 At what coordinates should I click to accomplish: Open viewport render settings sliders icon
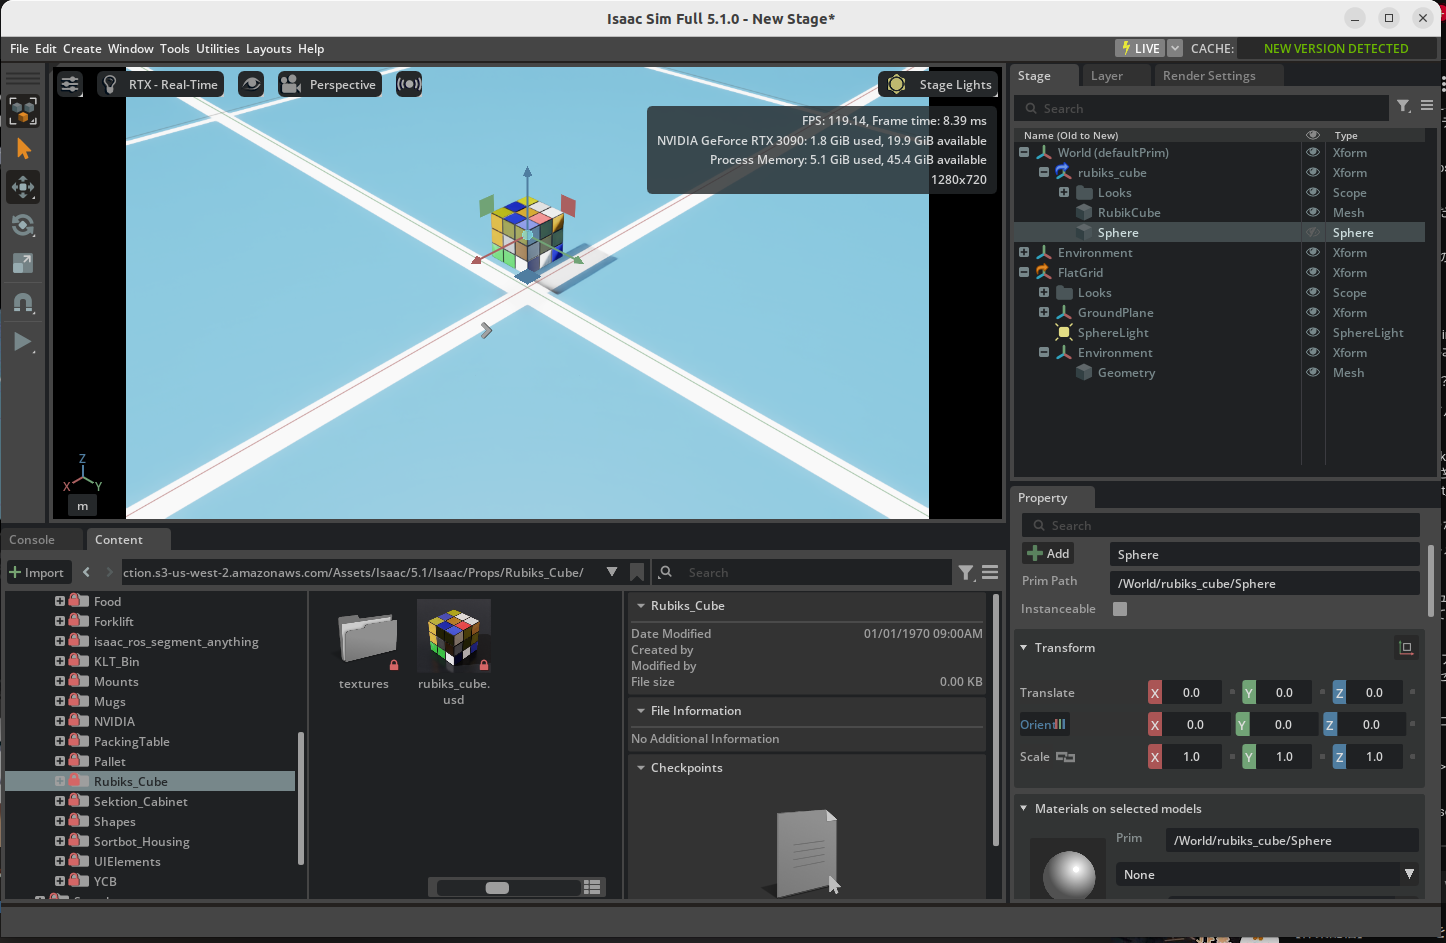tap(69, 84)
